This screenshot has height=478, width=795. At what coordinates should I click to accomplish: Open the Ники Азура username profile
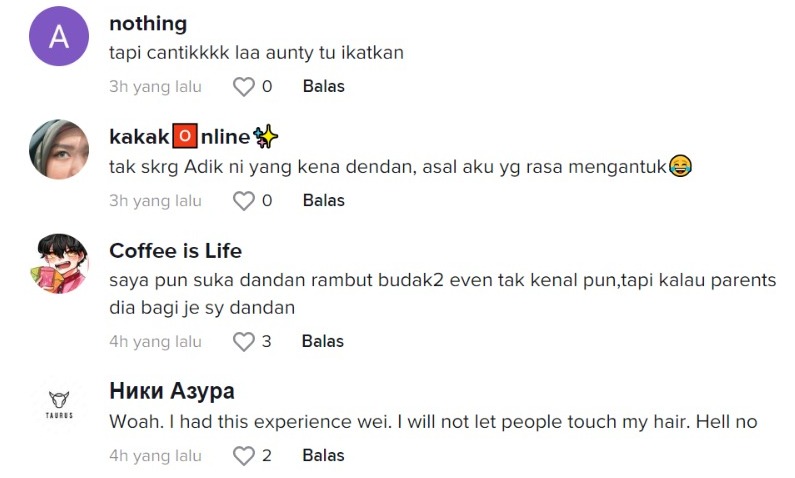click(171, 391)
